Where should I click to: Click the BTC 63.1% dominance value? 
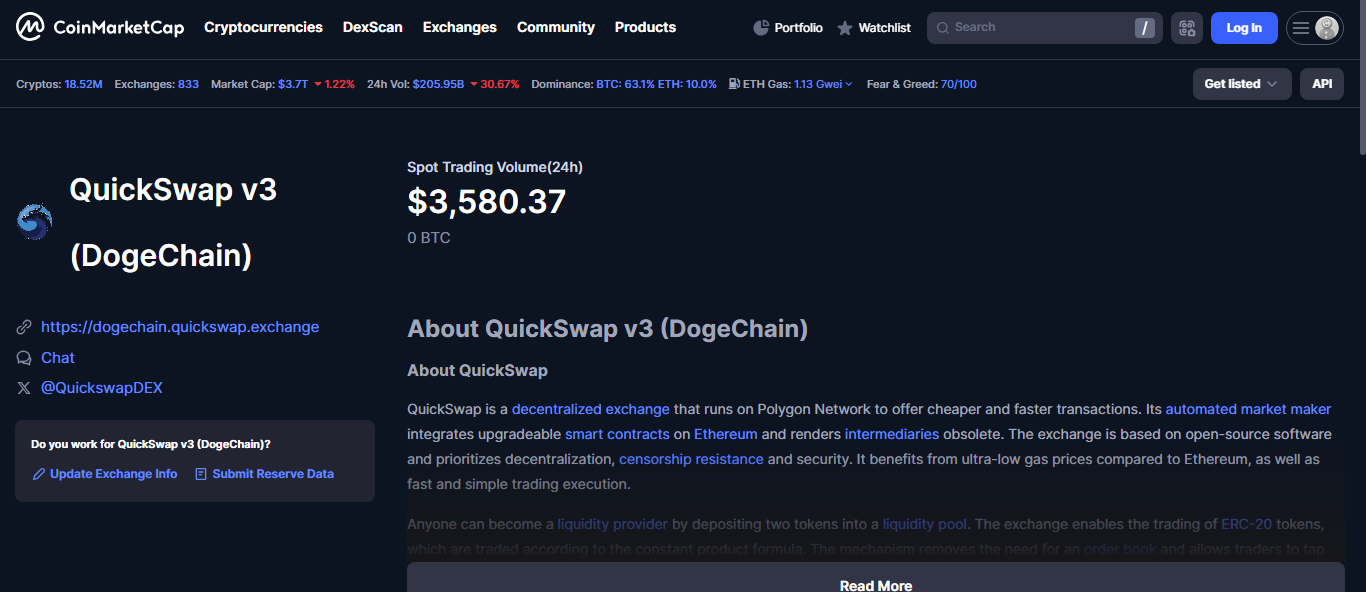coord(625,84)
